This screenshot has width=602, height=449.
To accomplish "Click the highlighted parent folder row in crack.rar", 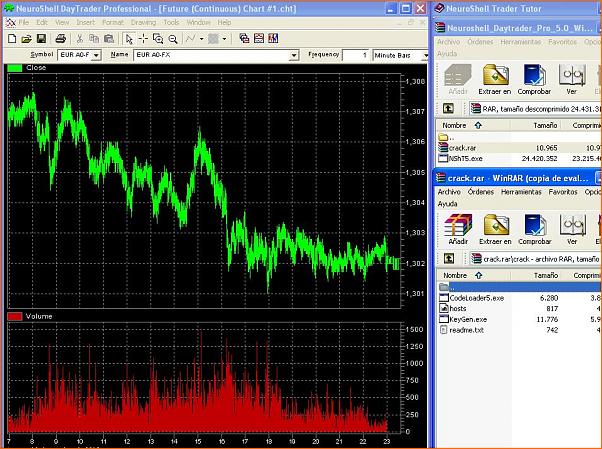I will (x=519, y=287).
